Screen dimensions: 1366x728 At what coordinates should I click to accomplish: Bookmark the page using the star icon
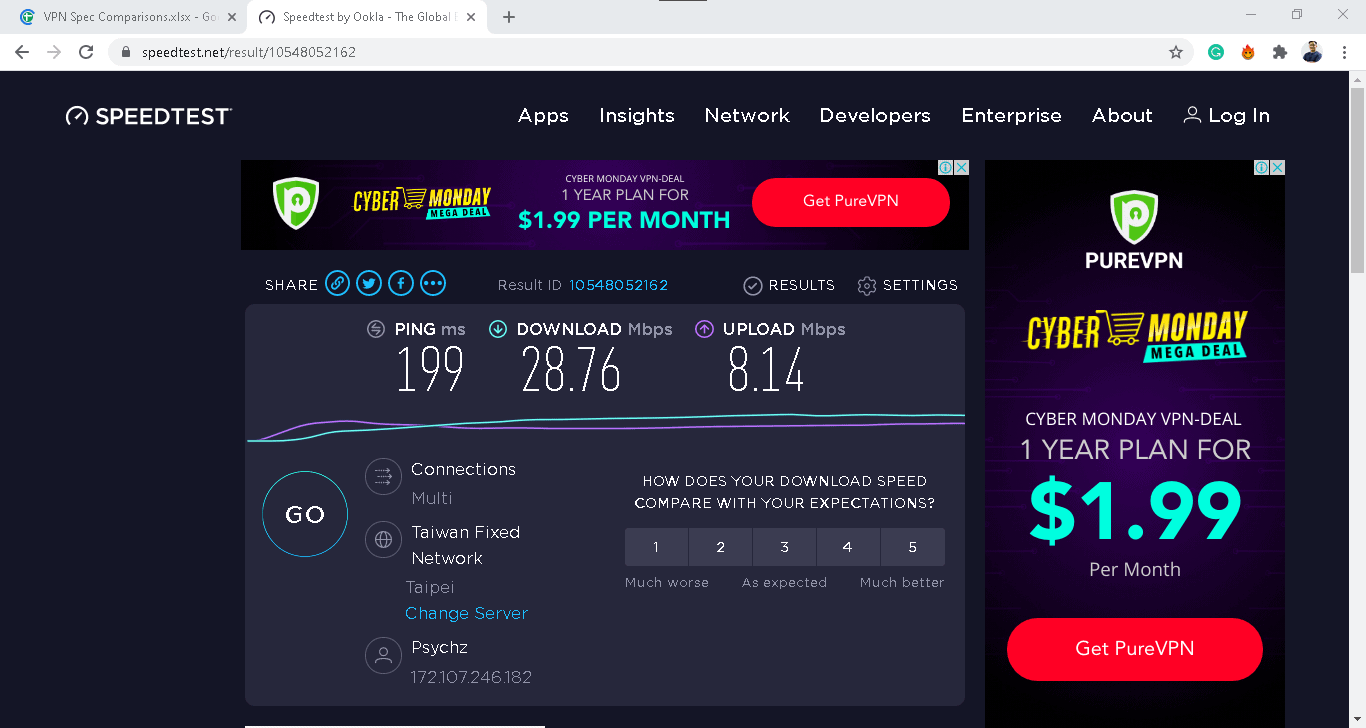pyautogui.click(x=1177, y=51)
